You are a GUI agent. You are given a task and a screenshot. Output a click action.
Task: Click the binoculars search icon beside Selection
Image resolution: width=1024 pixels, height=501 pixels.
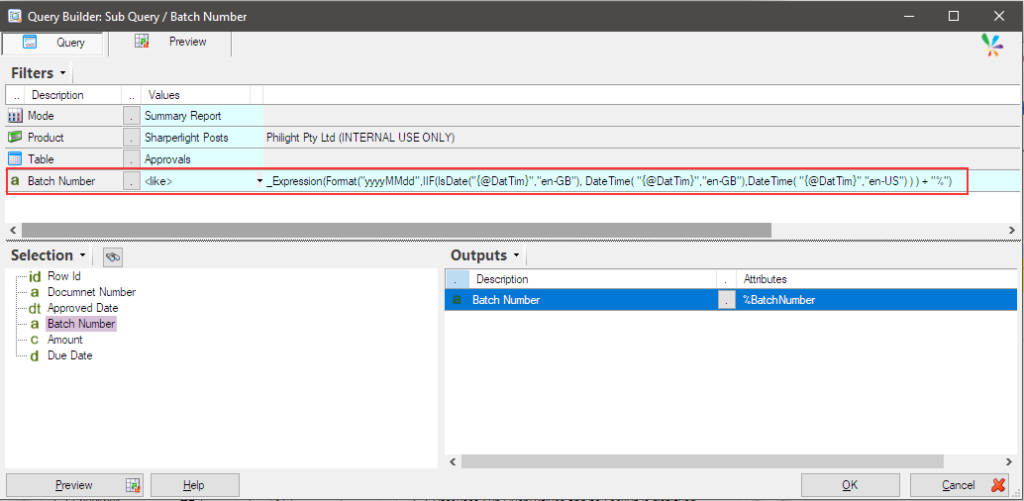coord(114,257)
